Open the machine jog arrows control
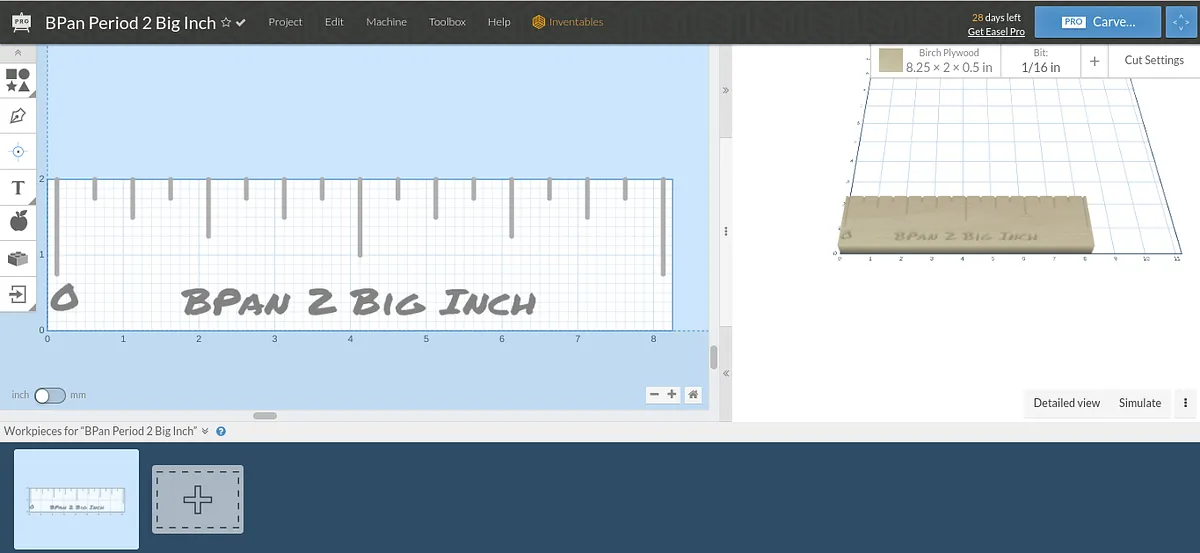 pos(1182,22)
